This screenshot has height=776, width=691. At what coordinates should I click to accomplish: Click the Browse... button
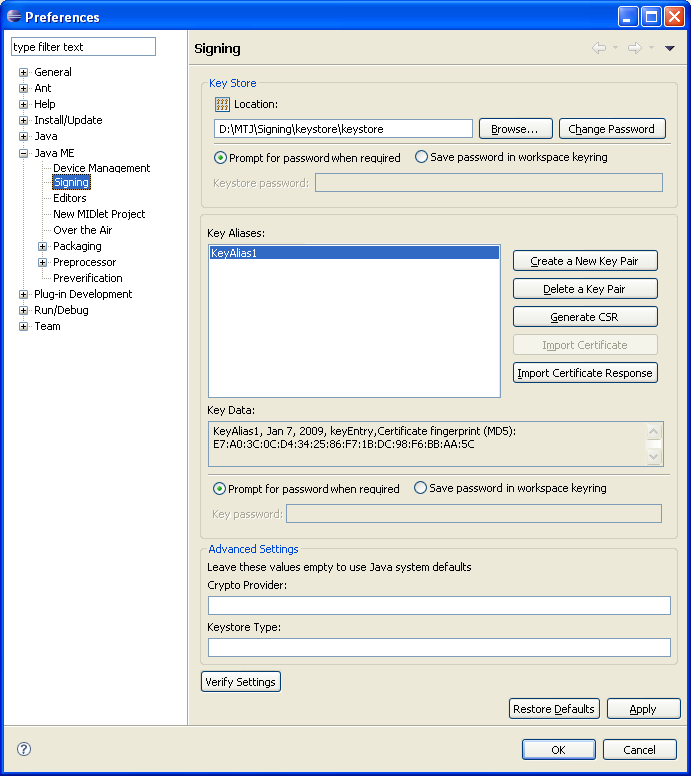coord(515,129)
